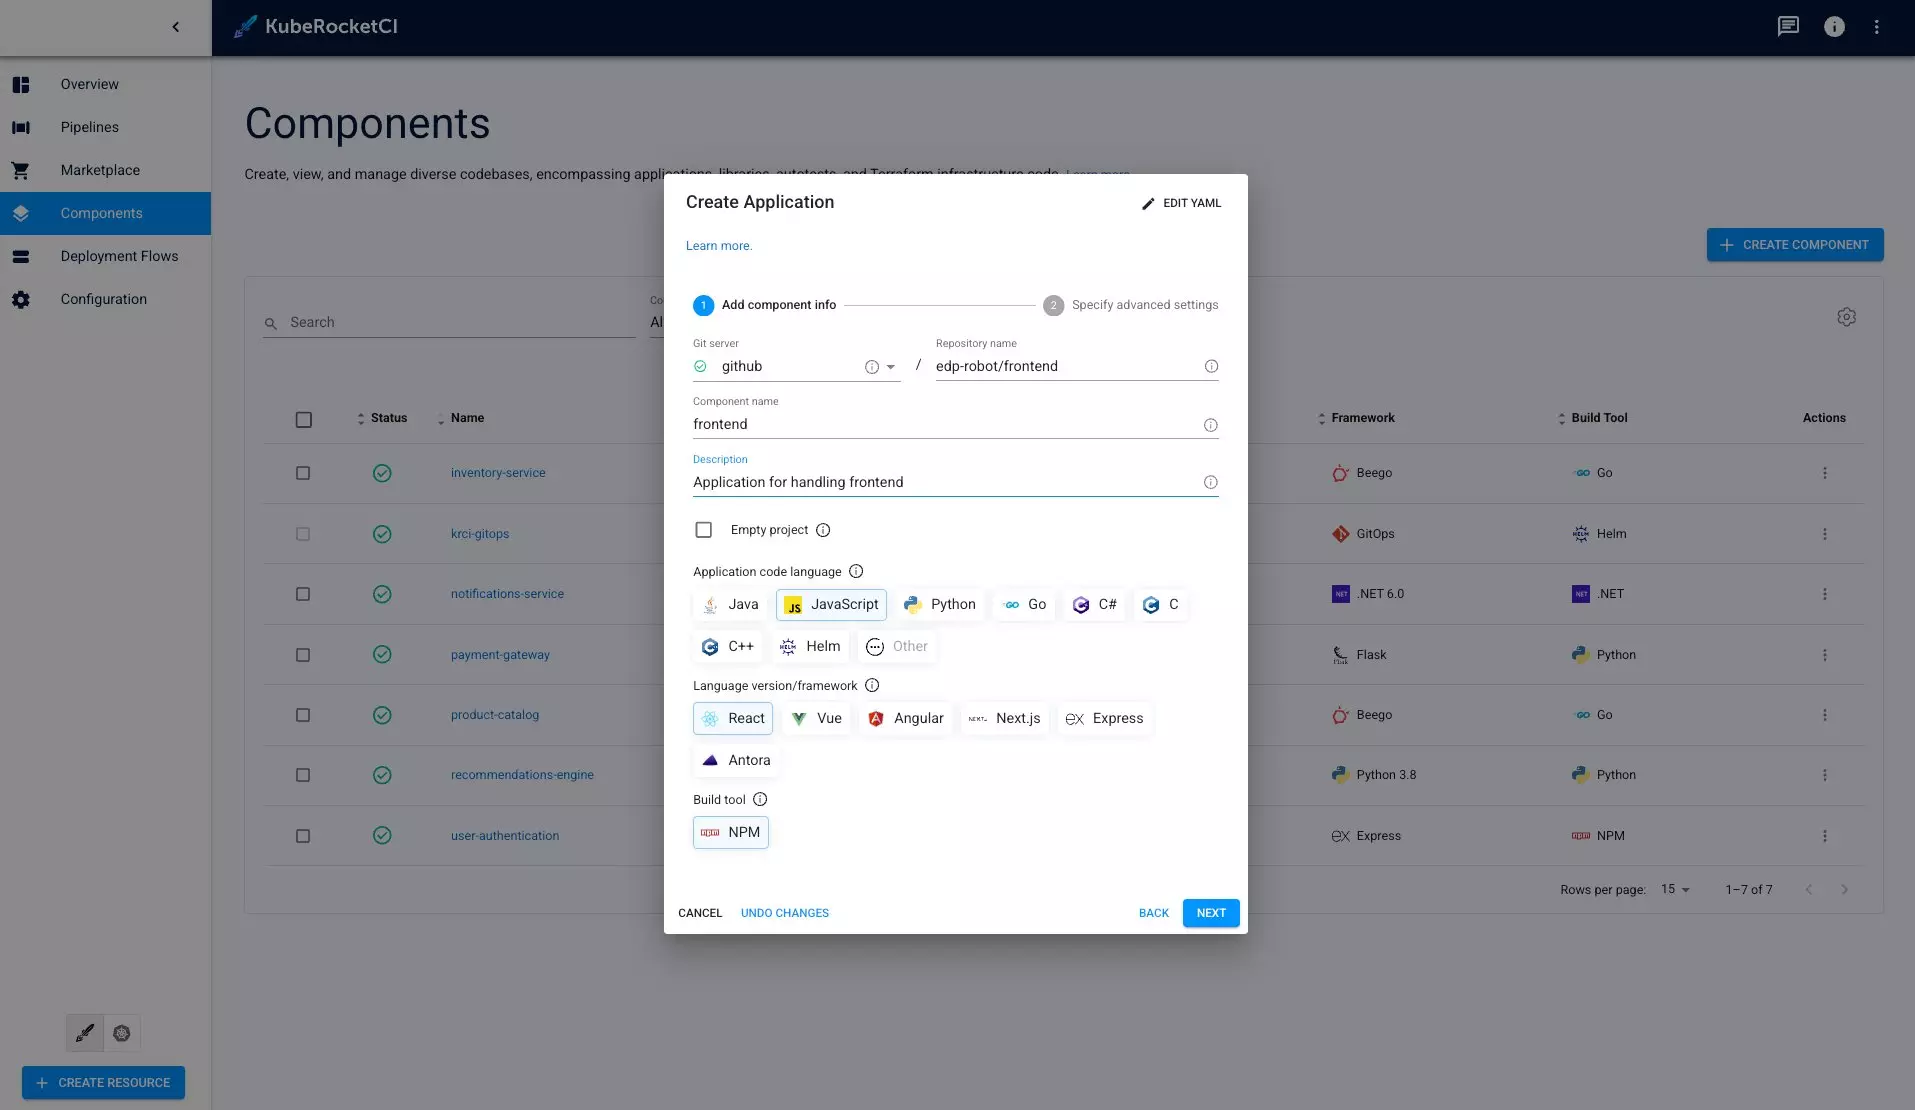Choose the Helm language option

(810, 647)
